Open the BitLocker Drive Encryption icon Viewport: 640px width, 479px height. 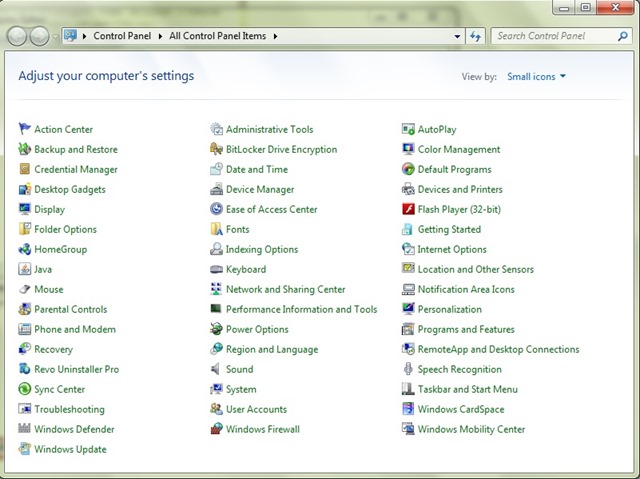[216, 149]
